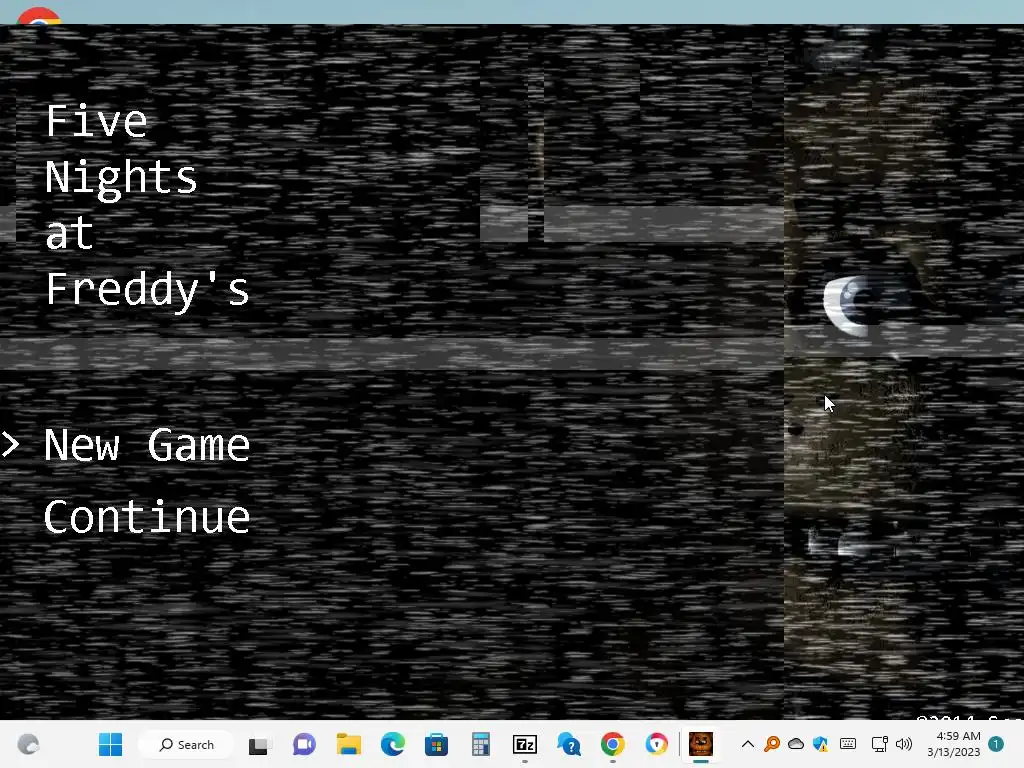This screenshot has width=1024, height=768.
Task: Launch Microsoft Edge from the taskbar
Action: tap(392, 744)
